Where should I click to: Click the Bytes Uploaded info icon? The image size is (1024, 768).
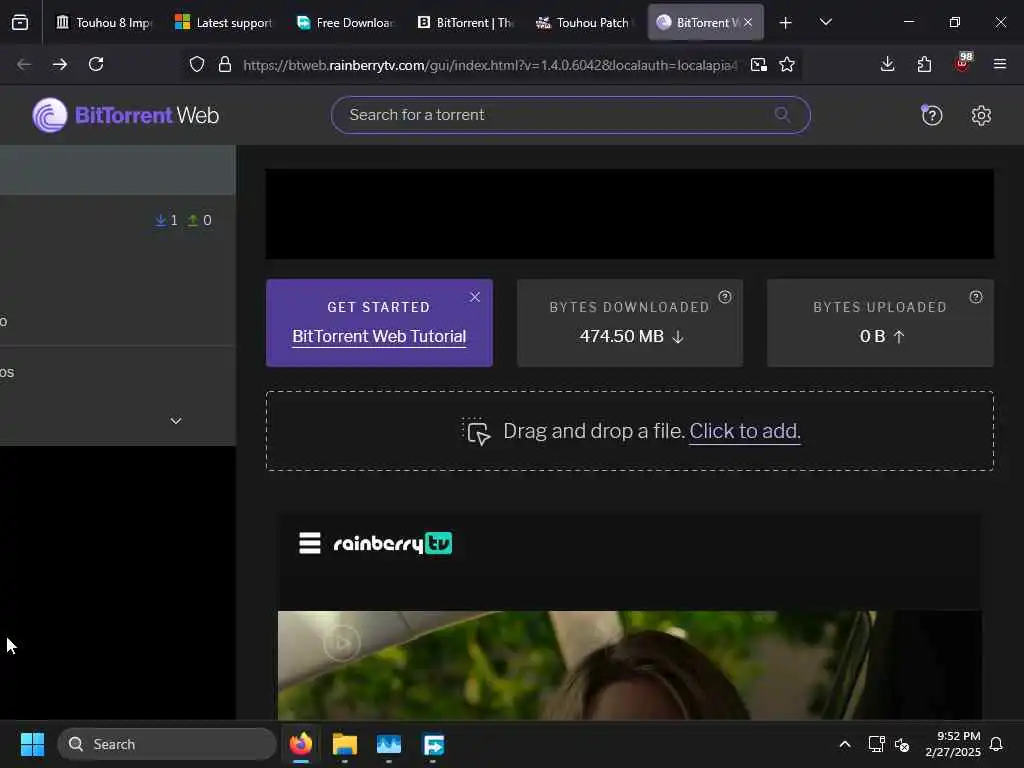pos(976,297)
